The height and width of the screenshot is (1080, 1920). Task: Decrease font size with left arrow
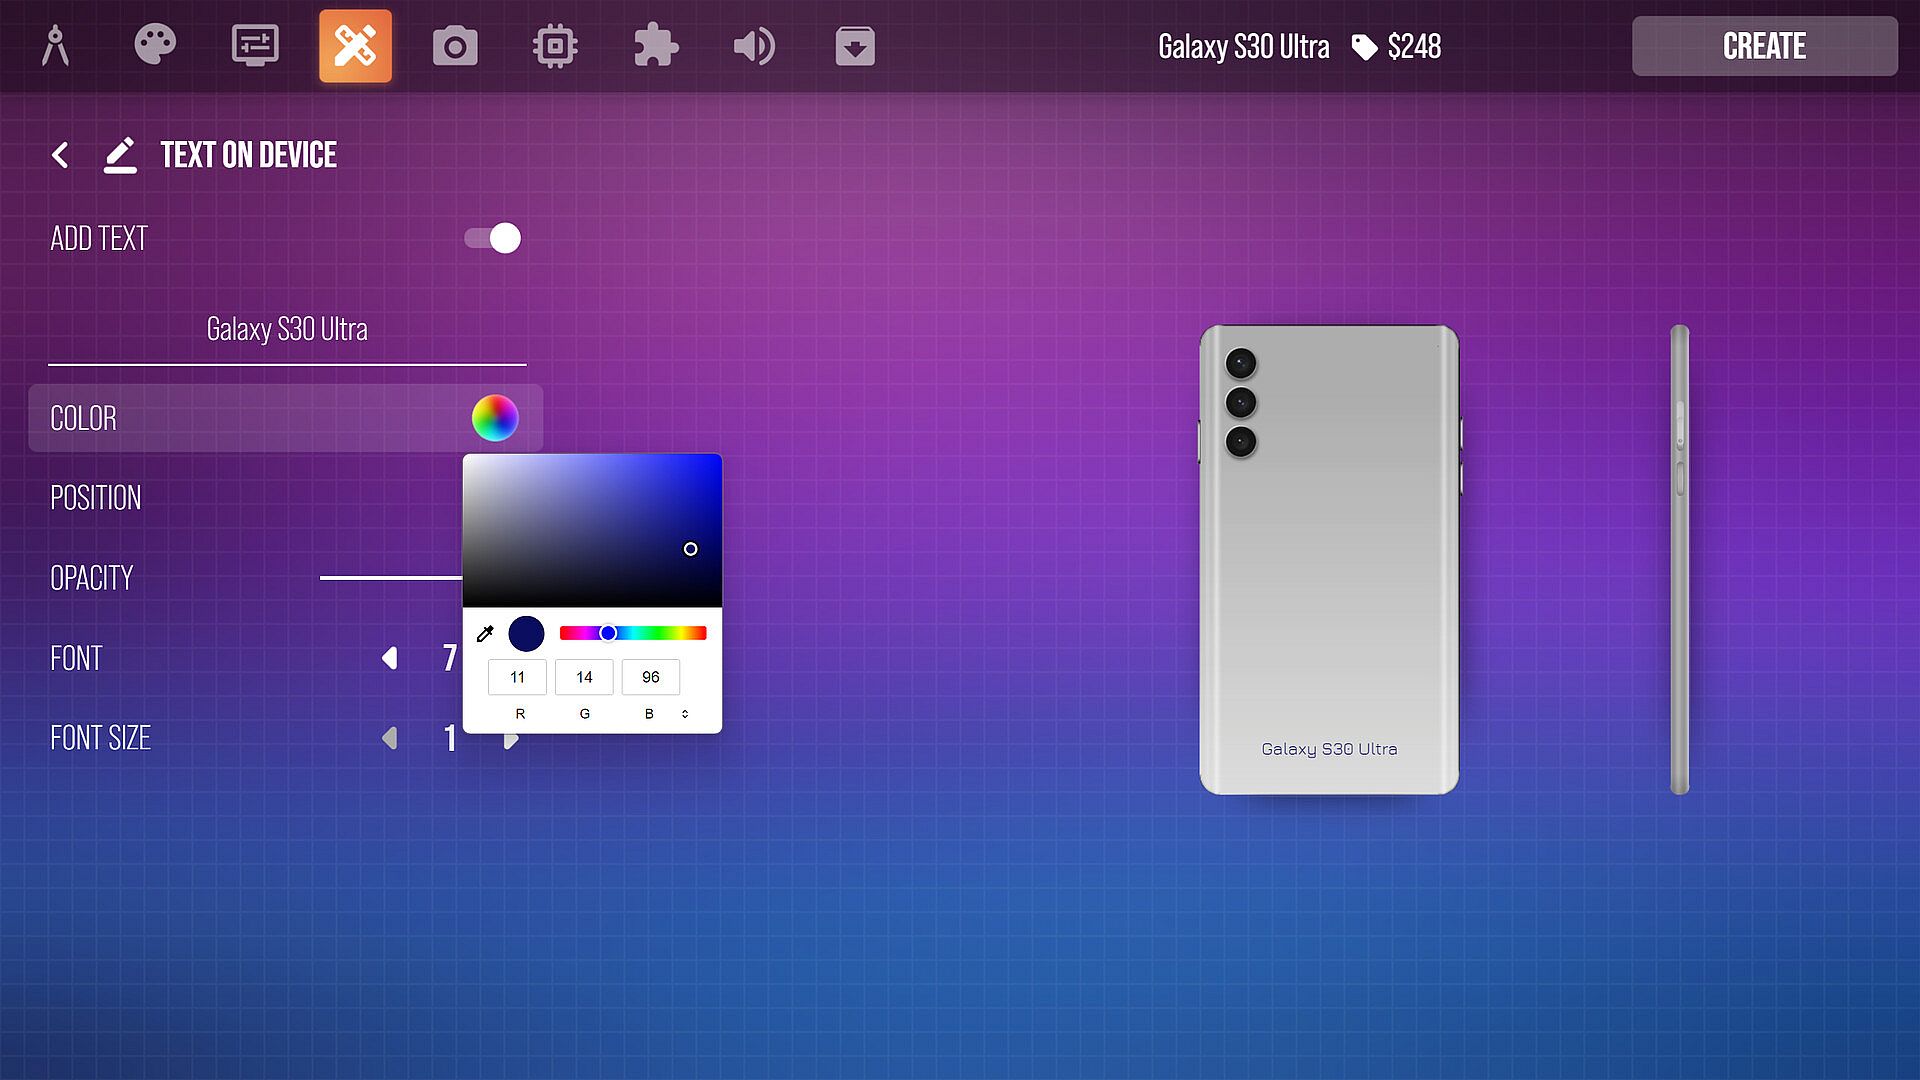click(390, 738)
